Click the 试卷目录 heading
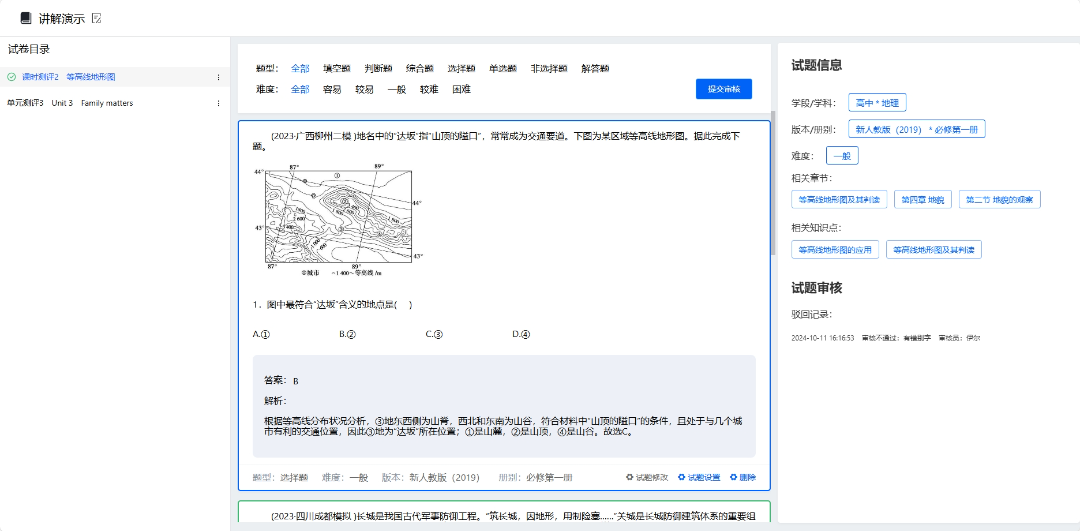The height and width of the screenshot is (531, 1080). (x=28, y=50)
